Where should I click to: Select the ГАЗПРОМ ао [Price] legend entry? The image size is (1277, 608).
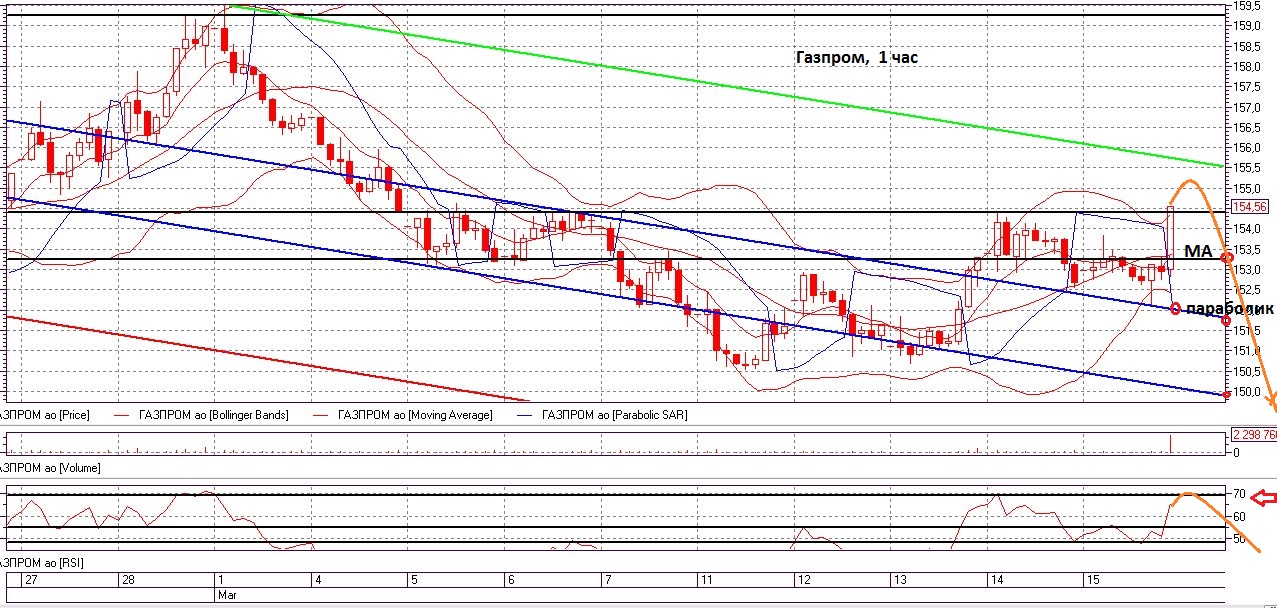pos(45,414)
